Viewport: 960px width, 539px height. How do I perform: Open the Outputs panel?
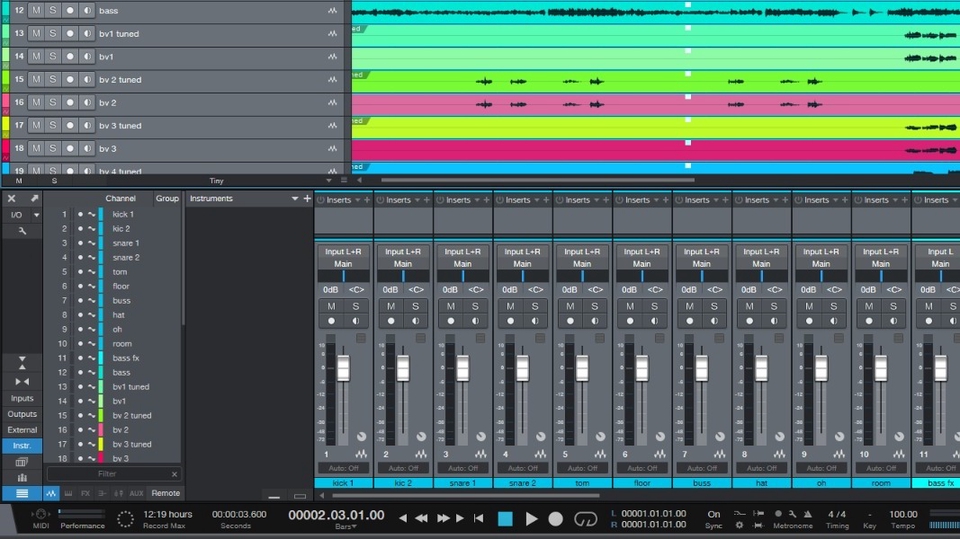22,414
